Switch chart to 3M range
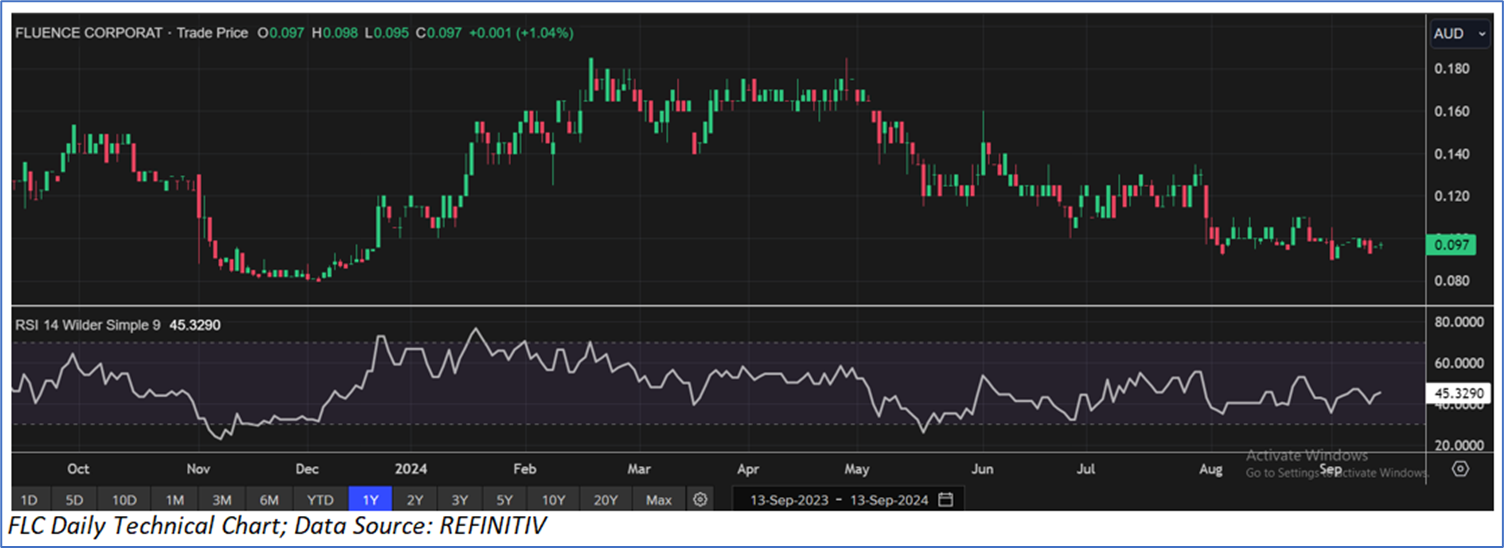The width and height of the screenshot is (1504, 548). click(221, 499)
